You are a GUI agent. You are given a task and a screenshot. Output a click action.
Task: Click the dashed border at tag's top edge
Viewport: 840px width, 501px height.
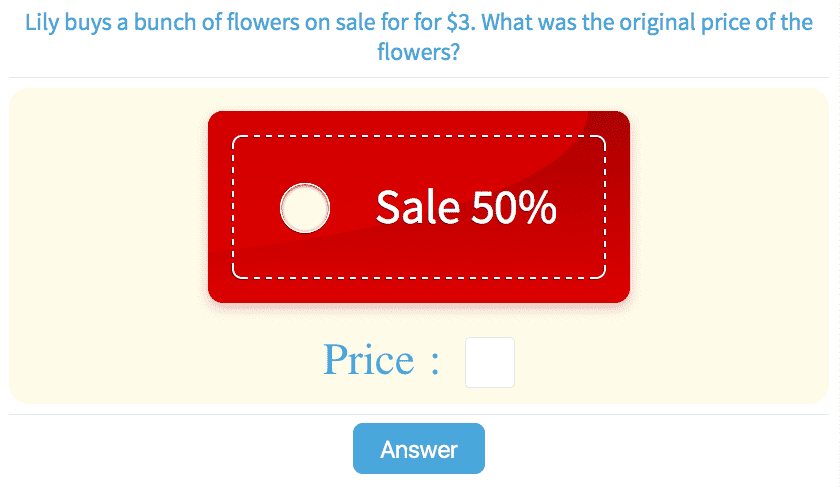(x=418, y=136)
